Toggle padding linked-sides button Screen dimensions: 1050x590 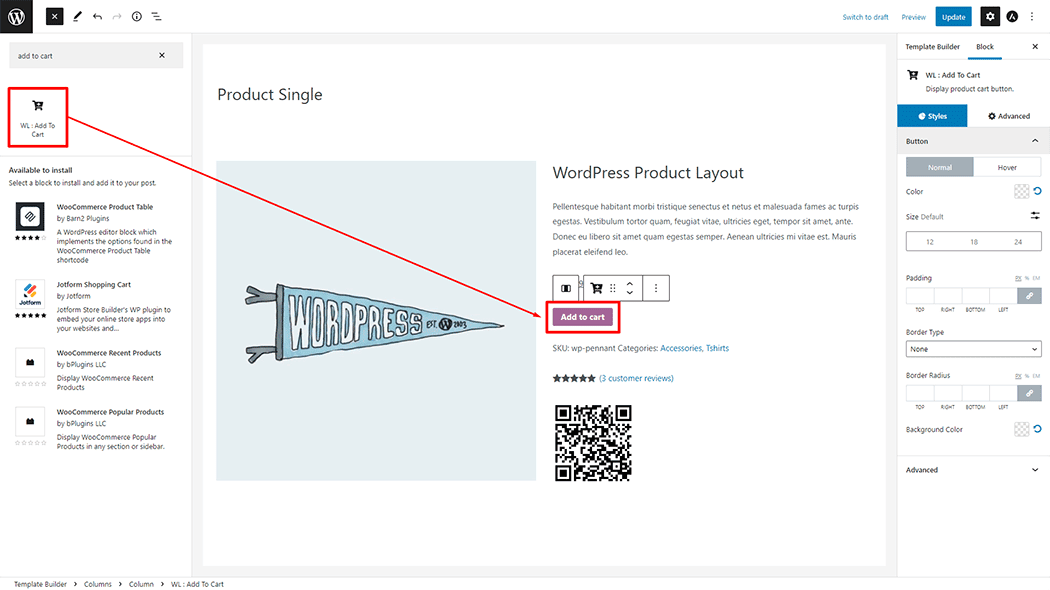[1029, 296]
